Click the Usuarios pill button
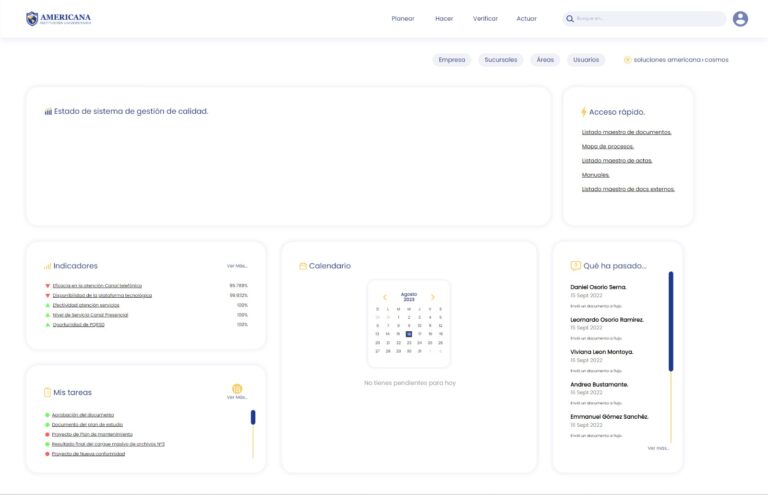This screenshot has height=495, width=768. 586,60
